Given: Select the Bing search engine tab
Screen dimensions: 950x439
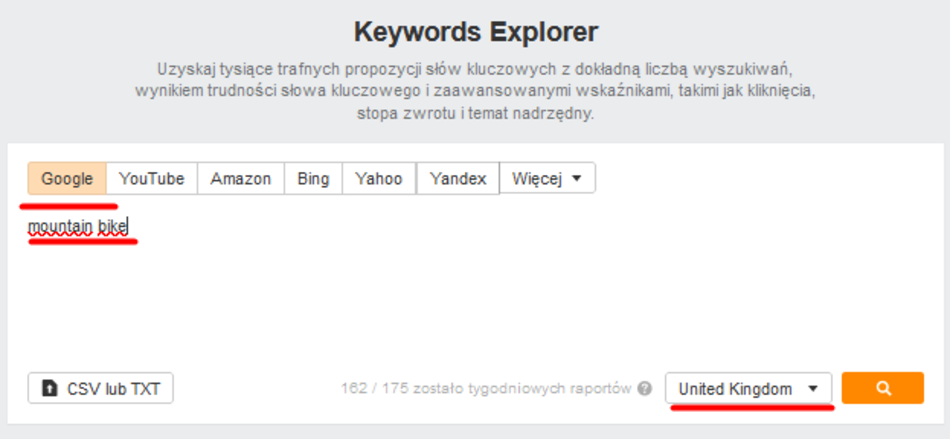Looking at the screenshot, I should point(313,179).
